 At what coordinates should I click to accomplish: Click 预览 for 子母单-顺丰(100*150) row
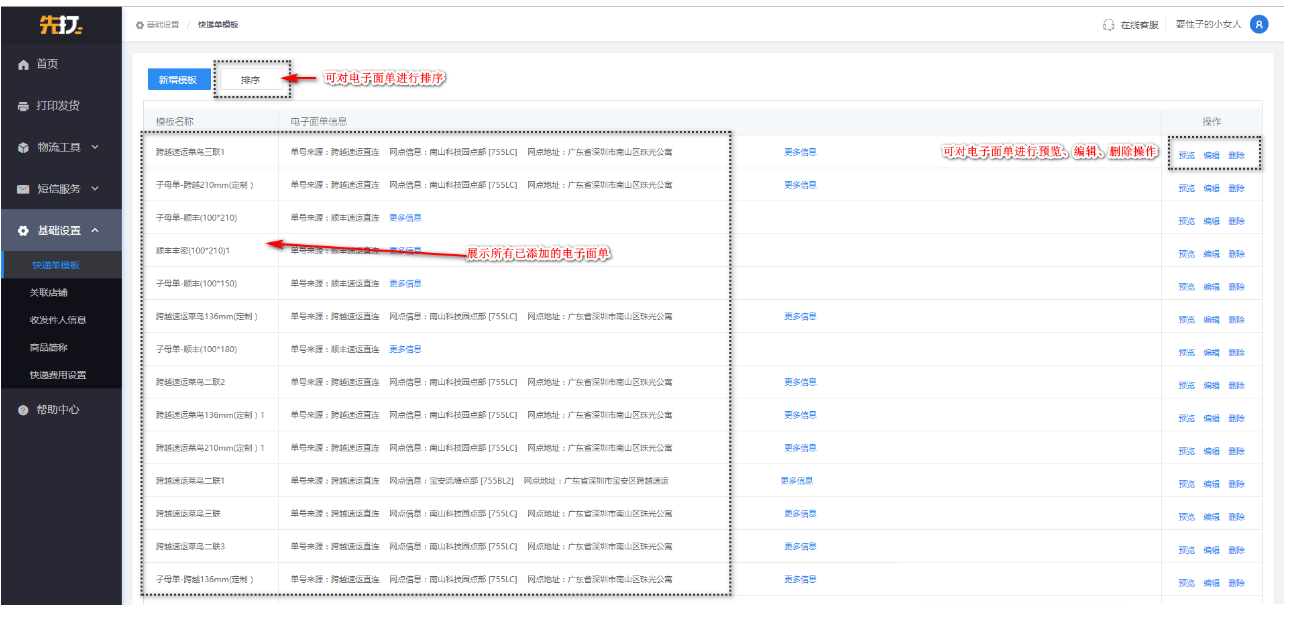click(1186, 287)
